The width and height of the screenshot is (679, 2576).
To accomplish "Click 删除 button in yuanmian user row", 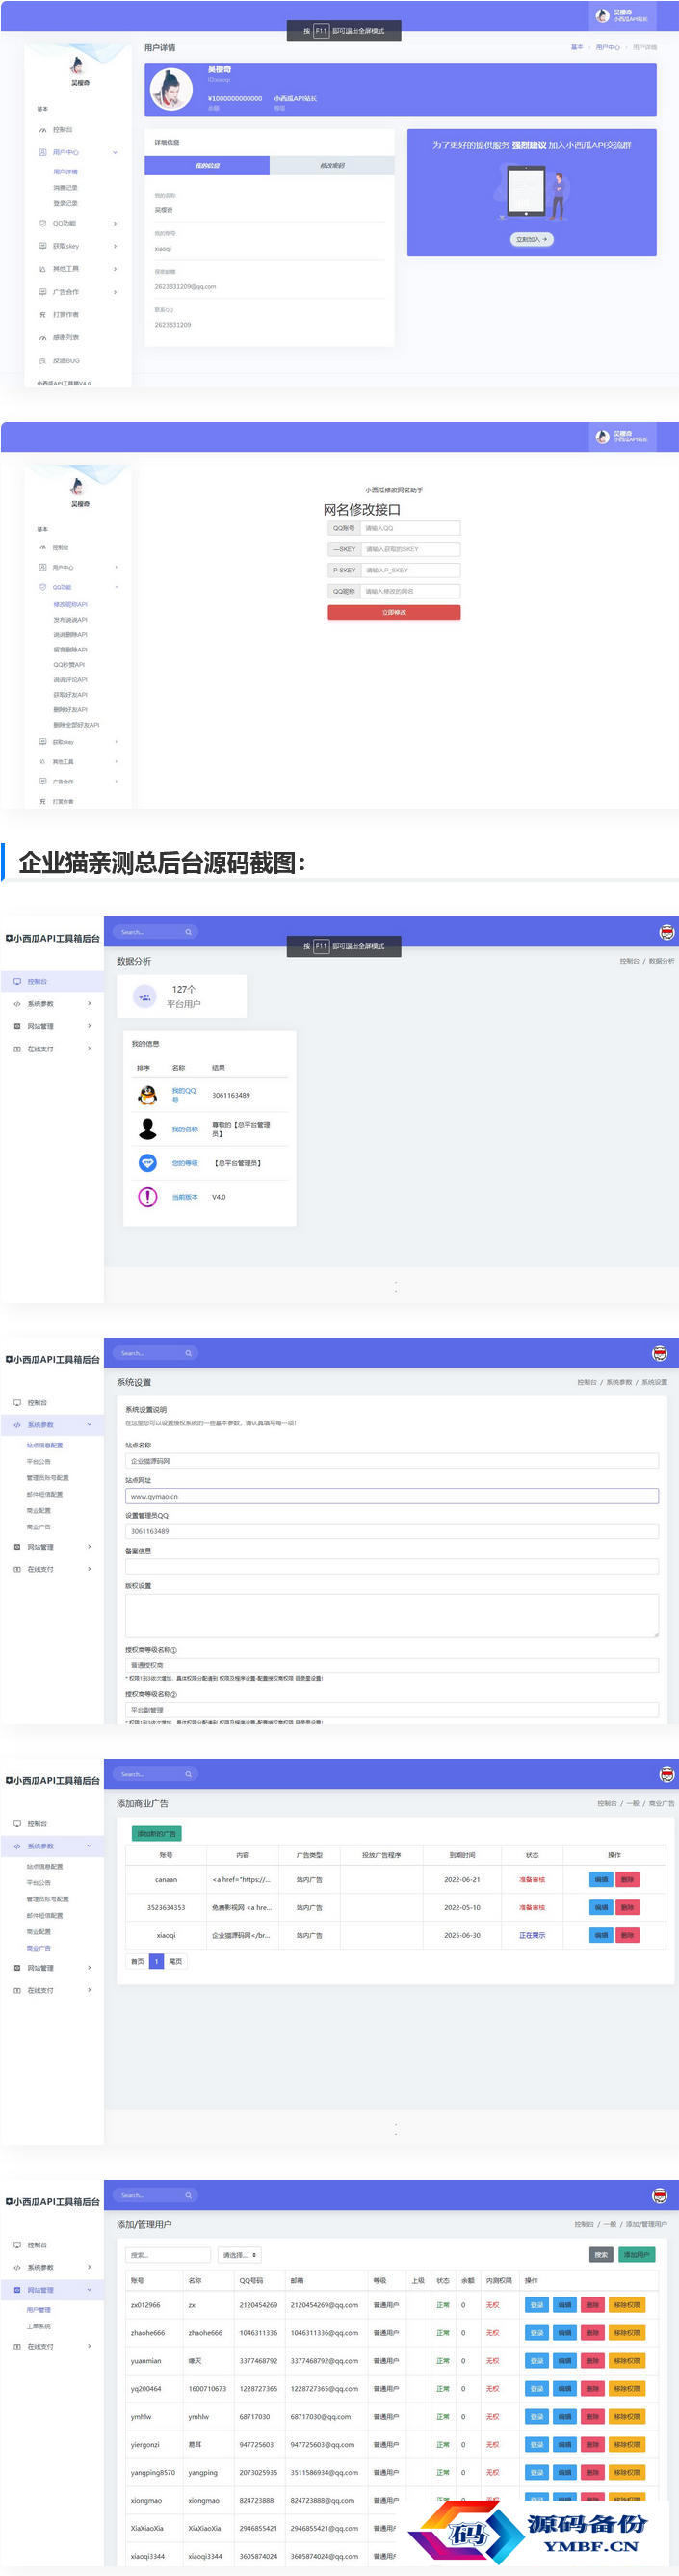I will coord(593,2361).
